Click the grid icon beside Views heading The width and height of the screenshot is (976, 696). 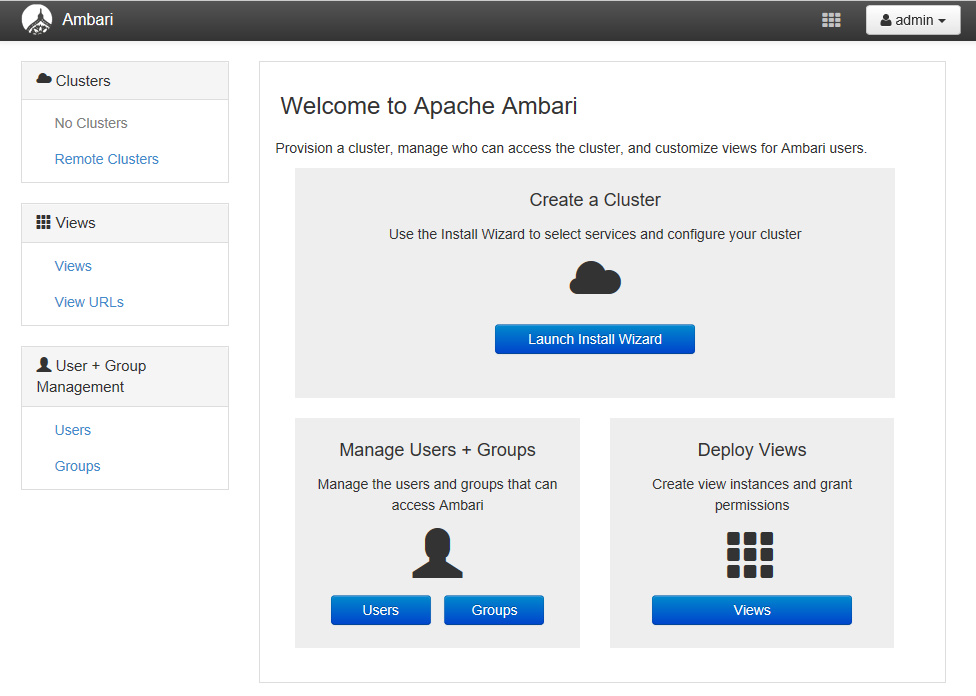point(44,222)
